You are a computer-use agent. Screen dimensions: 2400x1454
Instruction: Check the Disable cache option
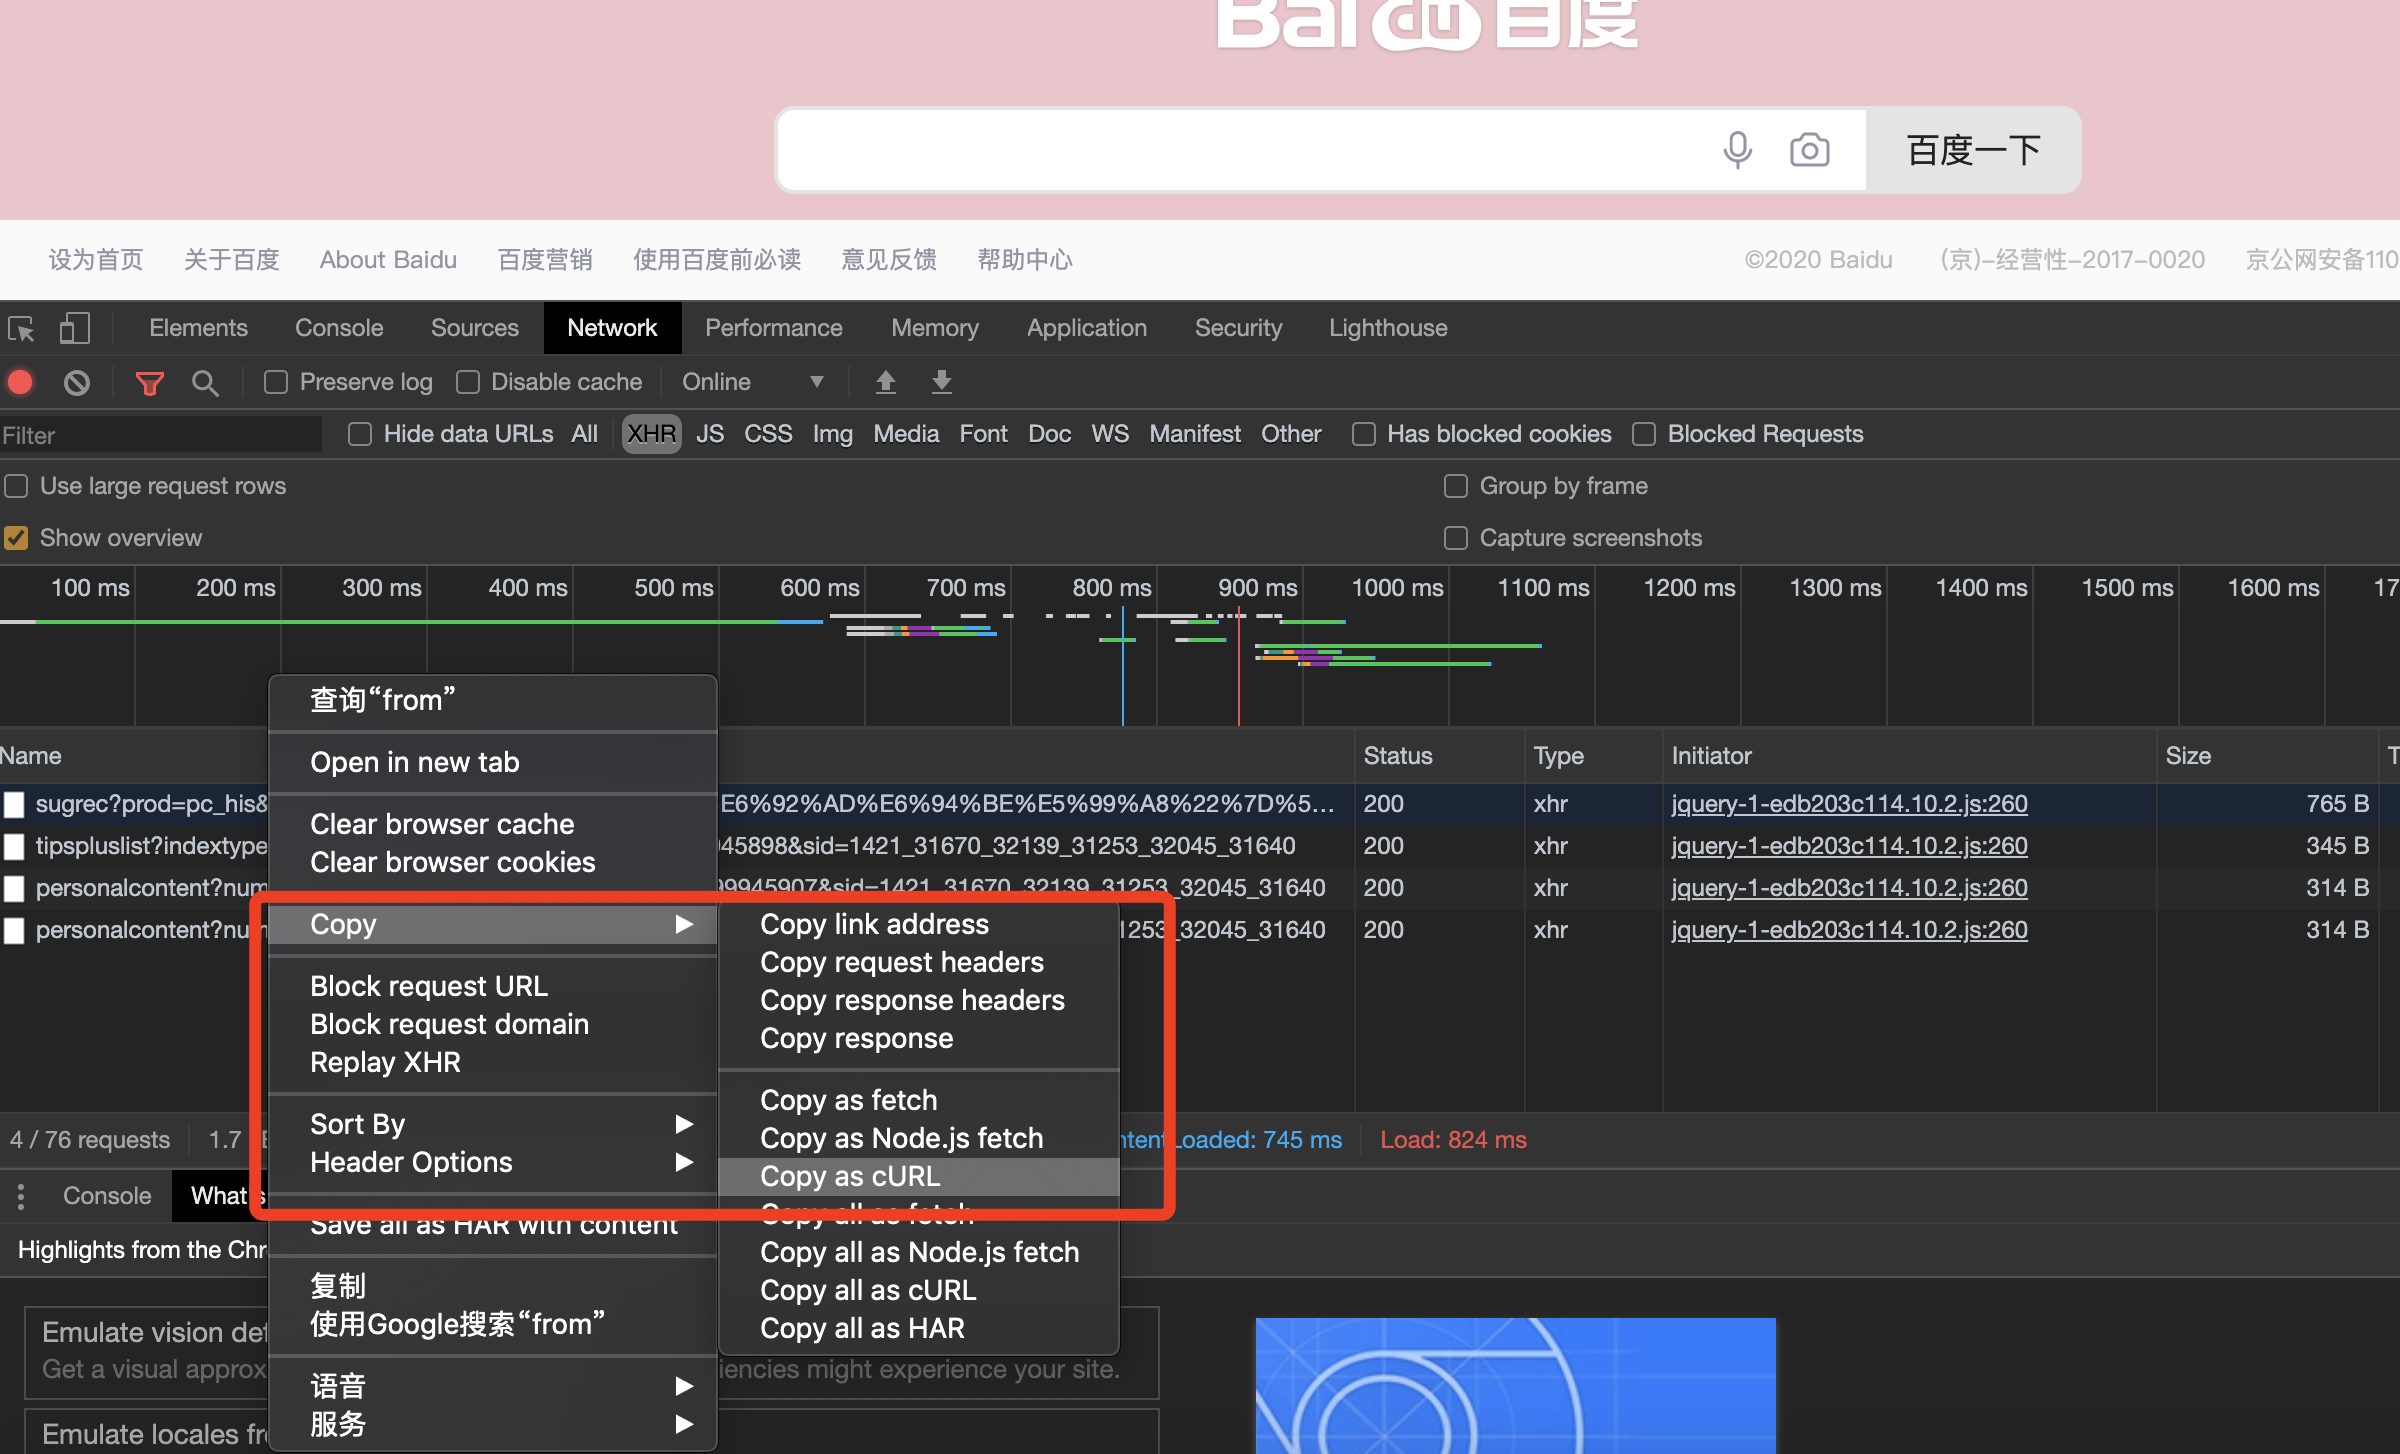[x=468, y=382]
